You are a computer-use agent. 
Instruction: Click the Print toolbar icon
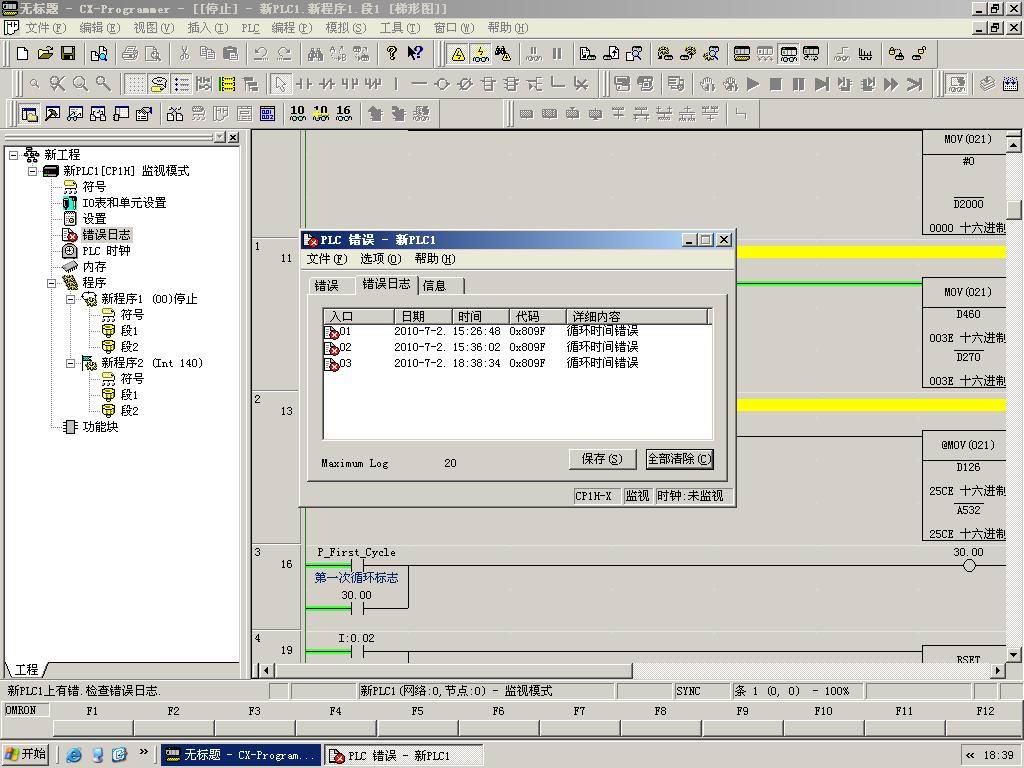tap(130, 54)
